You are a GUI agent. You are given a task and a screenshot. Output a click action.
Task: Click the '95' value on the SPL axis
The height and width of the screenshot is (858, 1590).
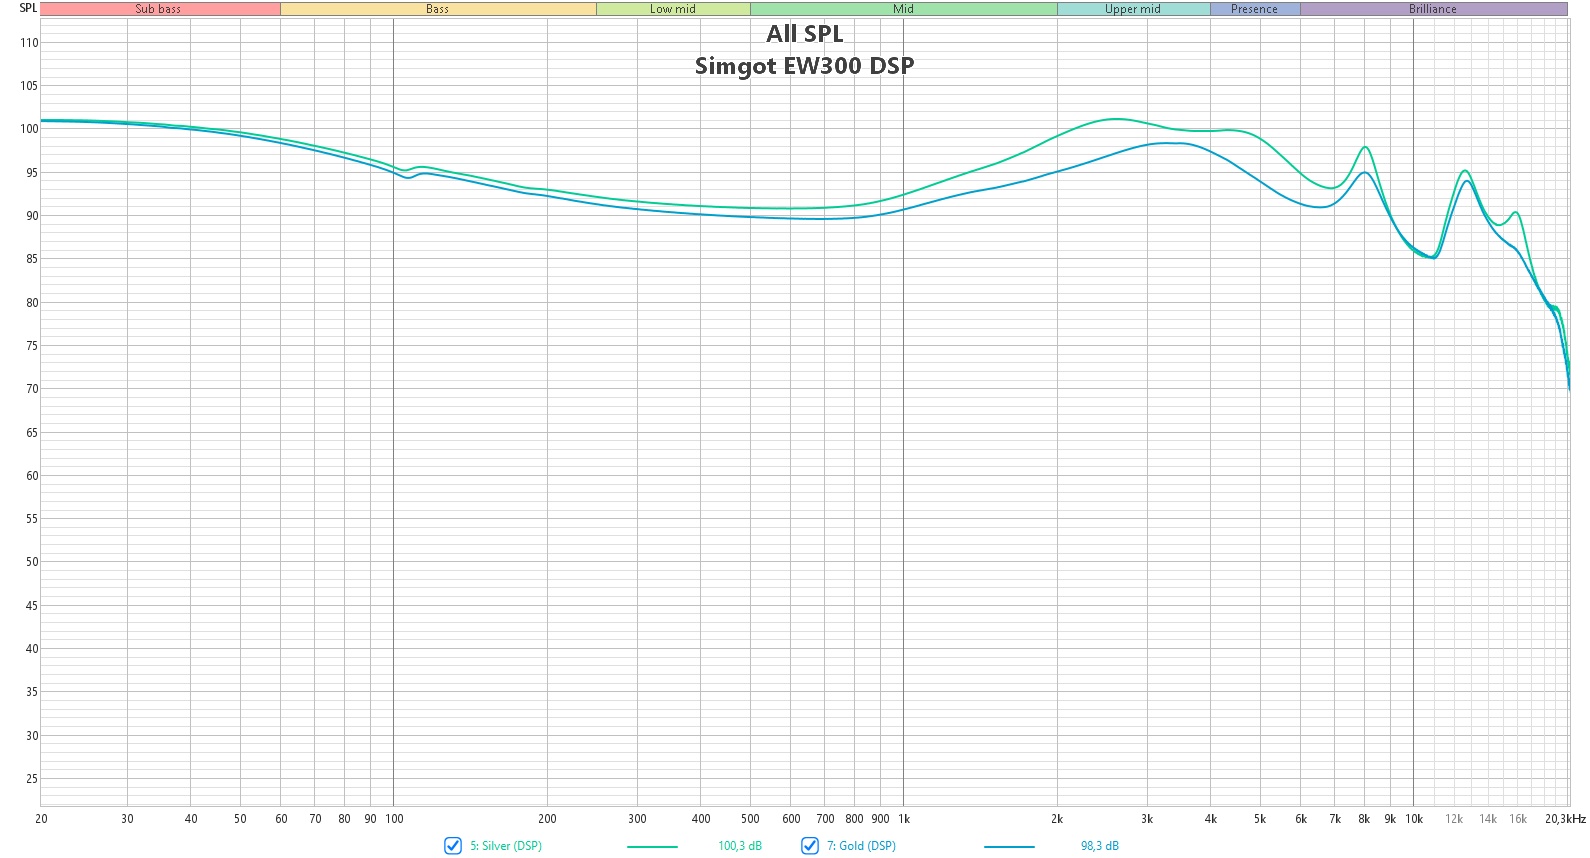[32, 173]
